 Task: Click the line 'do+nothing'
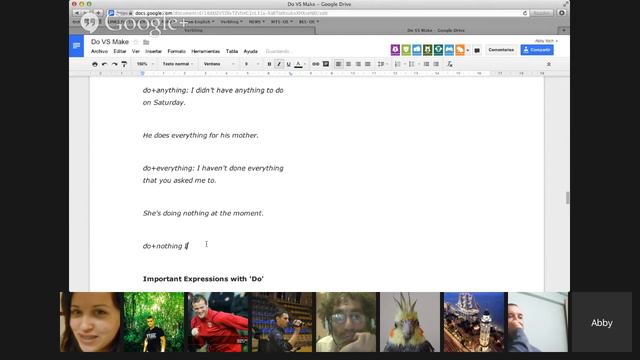[x=165, y=246]
